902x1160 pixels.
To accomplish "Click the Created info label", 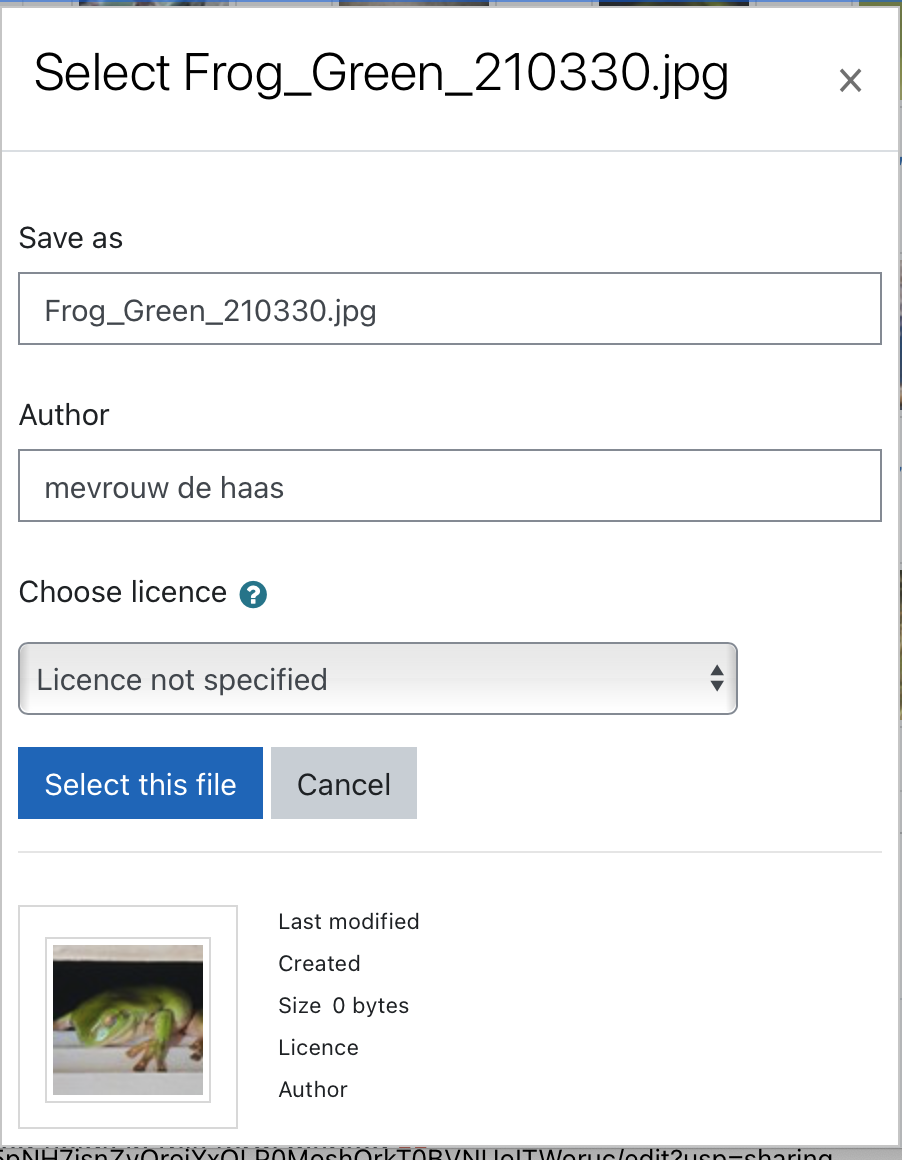I will coord(320,963).
